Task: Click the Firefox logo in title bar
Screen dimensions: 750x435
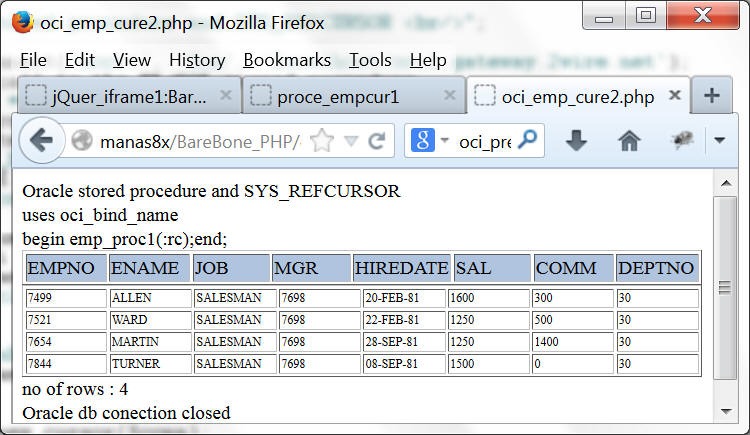Action: coord(22,22)
